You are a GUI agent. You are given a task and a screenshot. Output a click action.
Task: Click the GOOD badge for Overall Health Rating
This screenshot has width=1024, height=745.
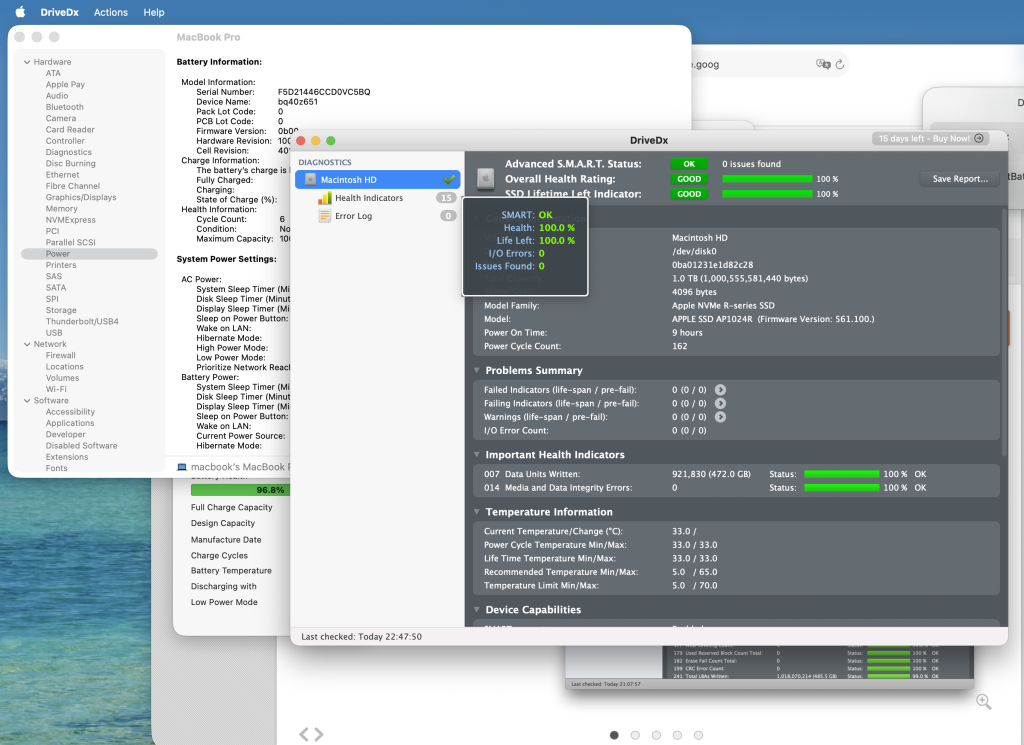tap(689, 179)
